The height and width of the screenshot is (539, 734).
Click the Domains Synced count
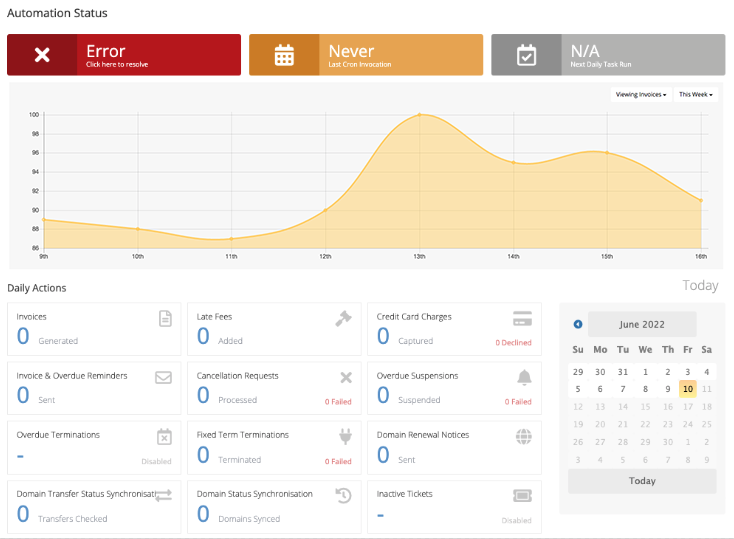pyautogui.click(x=203, y=514)
